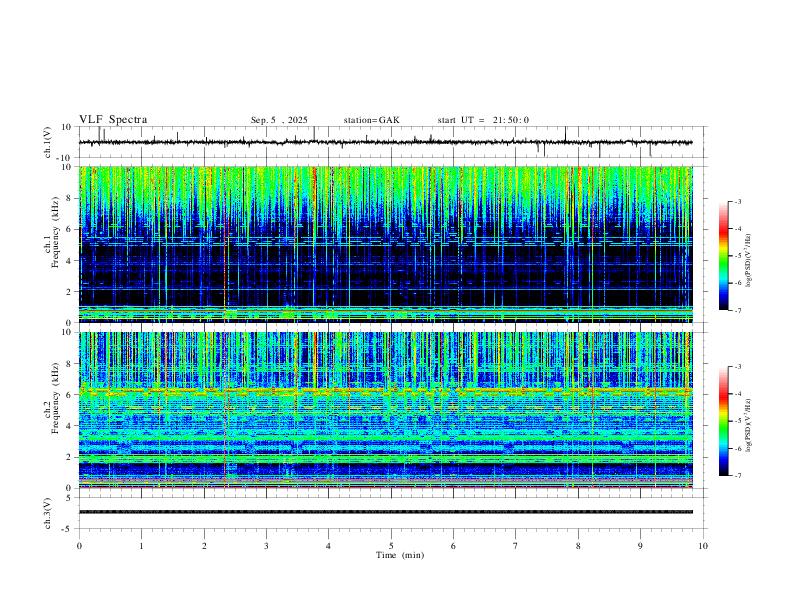792x612 pixels.
Task: Click the ch.2 spectrogram panel
Action: click(x=386, y=410)
